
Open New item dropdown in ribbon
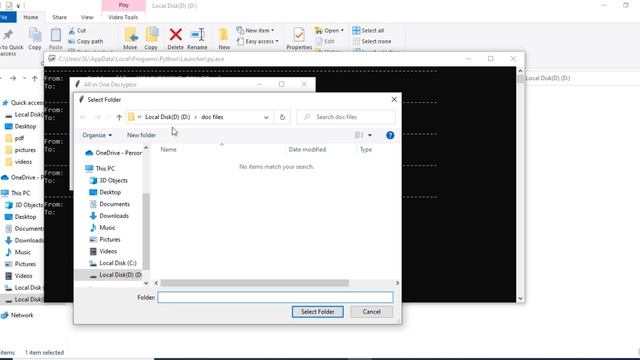coord(256,31)
